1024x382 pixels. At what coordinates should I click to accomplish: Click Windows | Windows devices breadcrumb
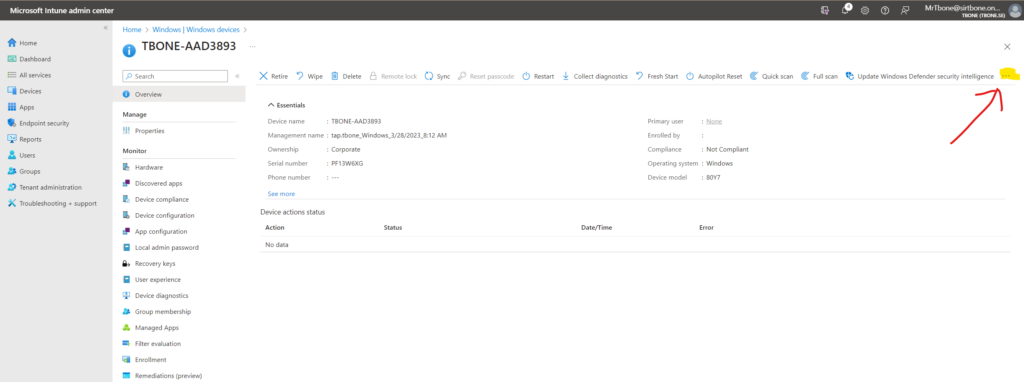click(196, 29)
